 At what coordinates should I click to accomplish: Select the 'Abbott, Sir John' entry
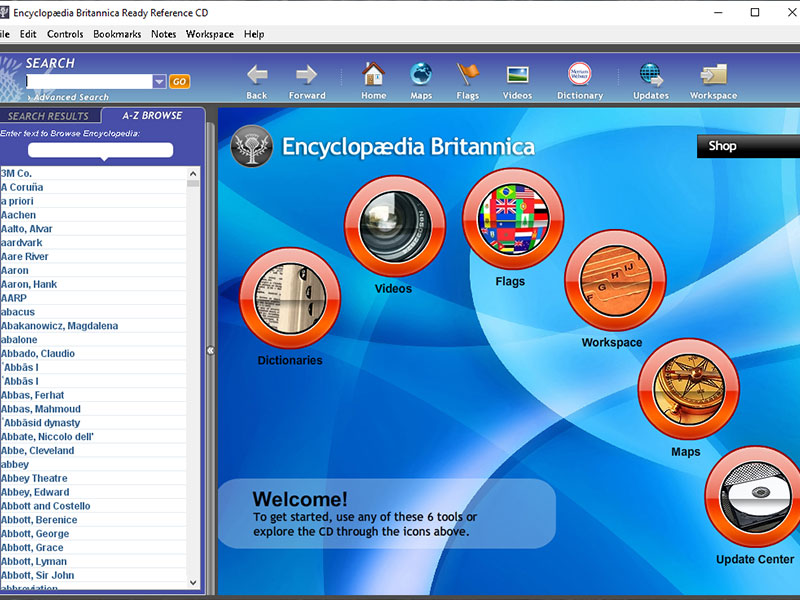click(93, 575)
